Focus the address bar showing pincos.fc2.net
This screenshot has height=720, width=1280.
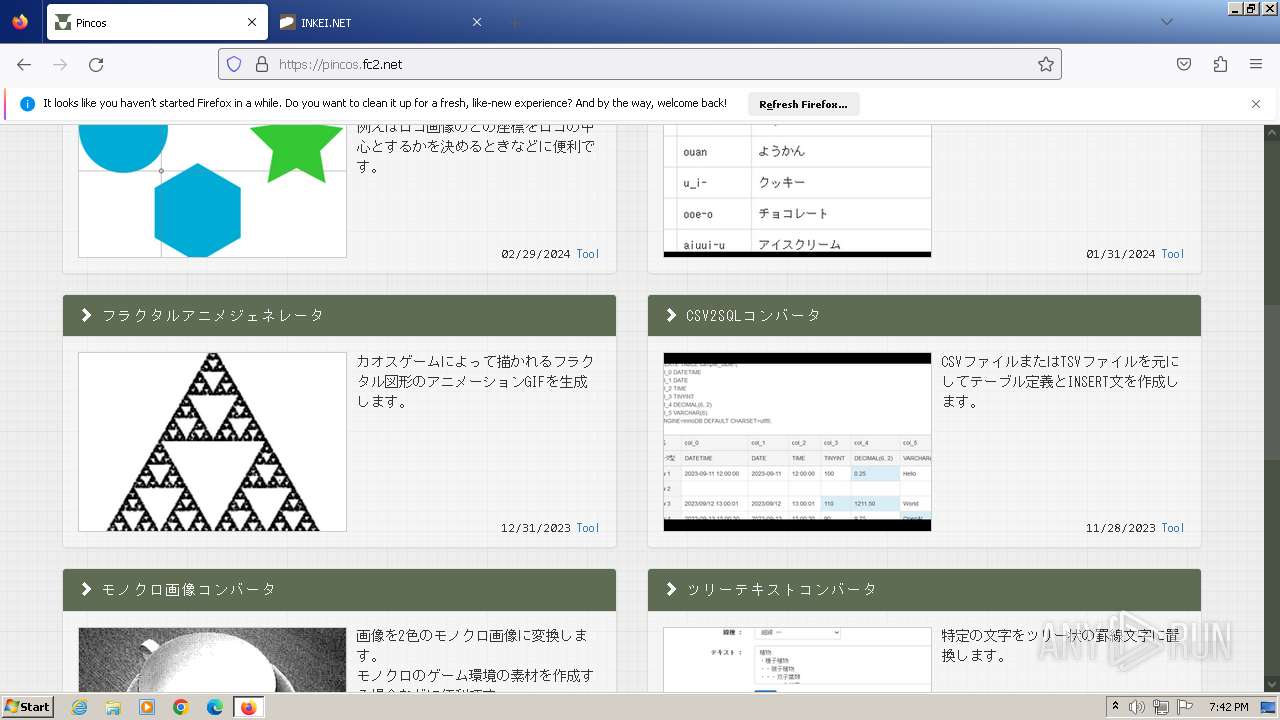click(640, 64)
